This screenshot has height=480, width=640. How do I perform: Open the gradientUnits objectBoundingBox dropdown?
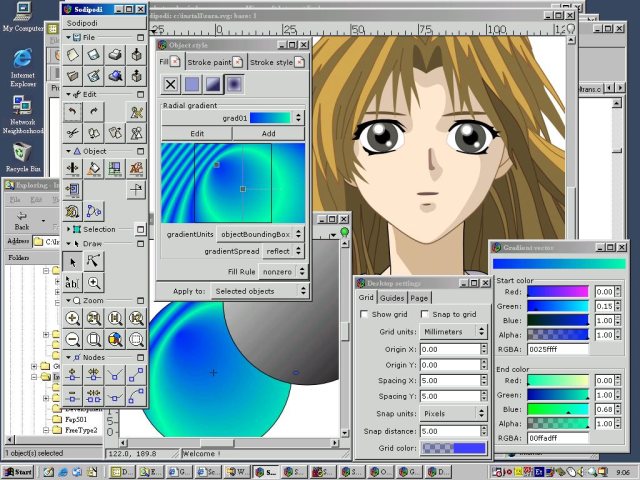pos(260,234)
